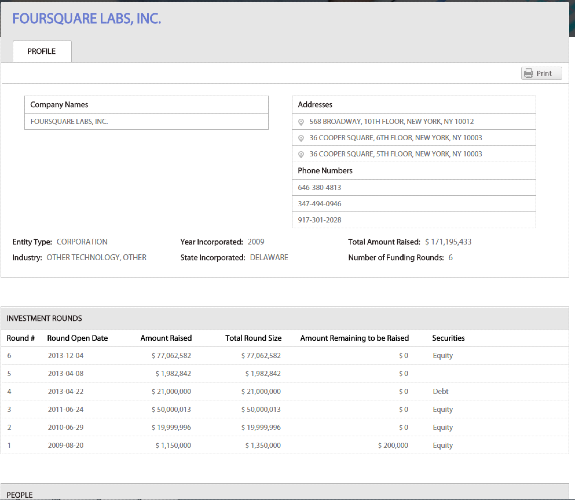
Task: Click round date 2013-12-04
Action: pyautogui.click(x=66, y=355)
